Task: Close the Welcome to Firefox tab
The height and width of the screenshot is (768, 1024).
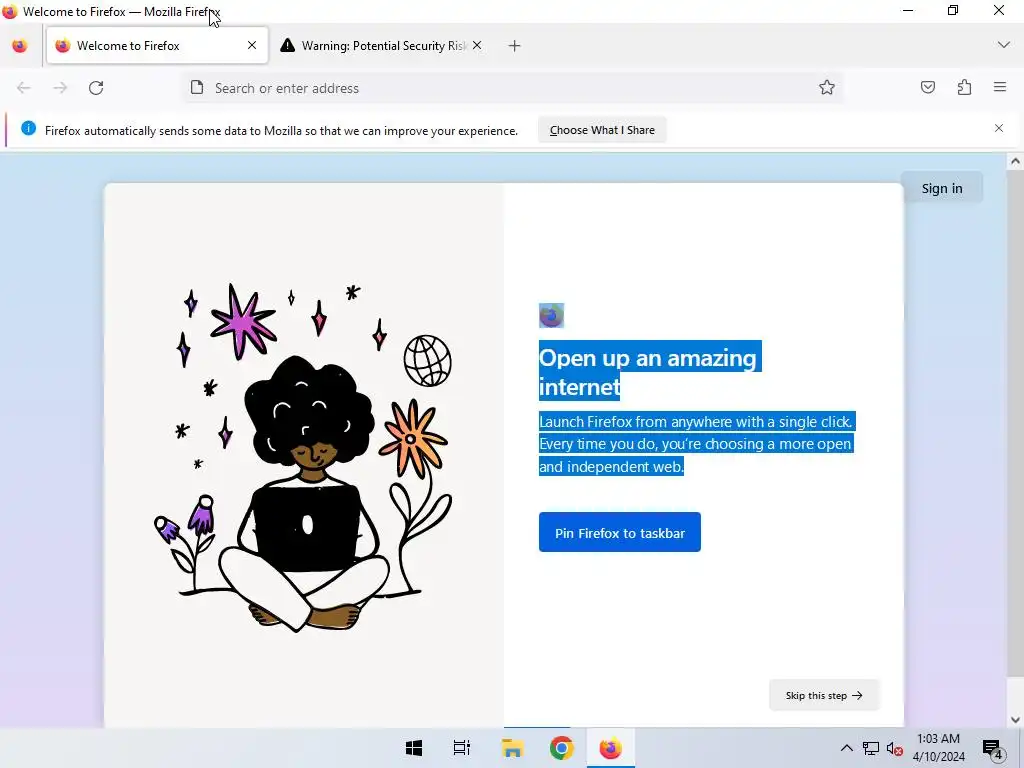Action: tap(252, 45)
